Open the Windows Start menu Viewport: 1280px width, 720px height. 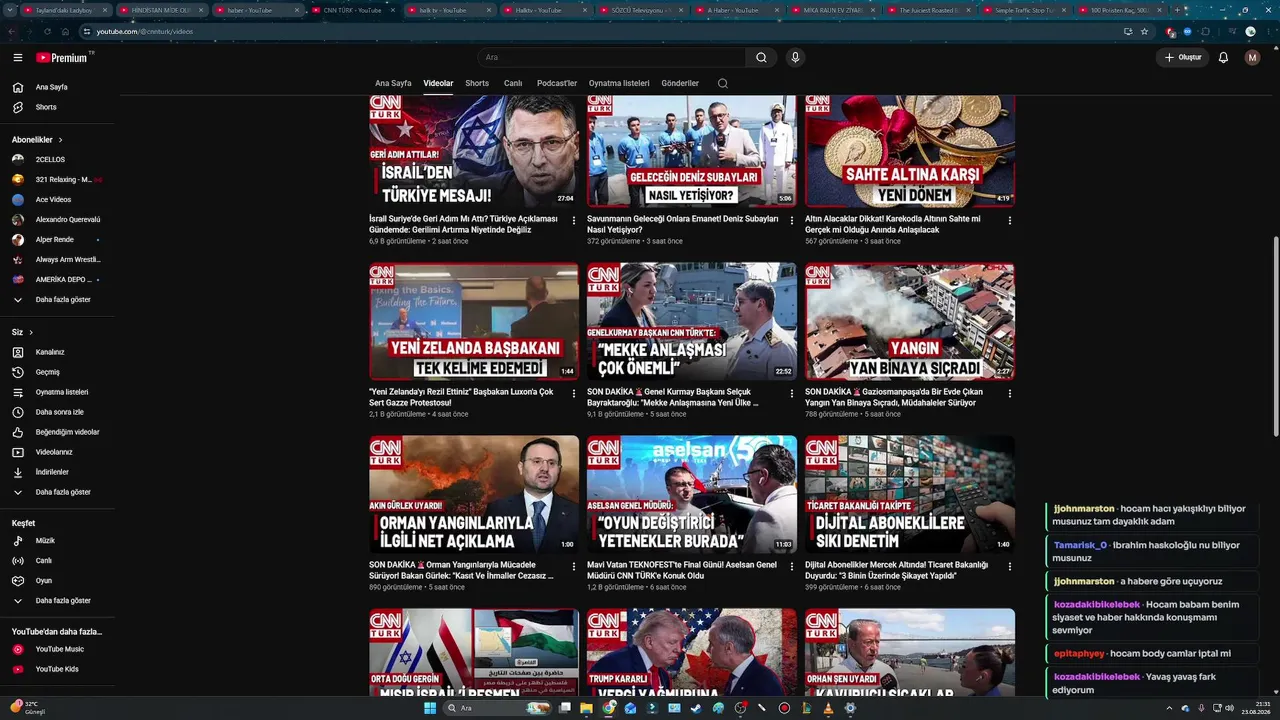[430, 708]
